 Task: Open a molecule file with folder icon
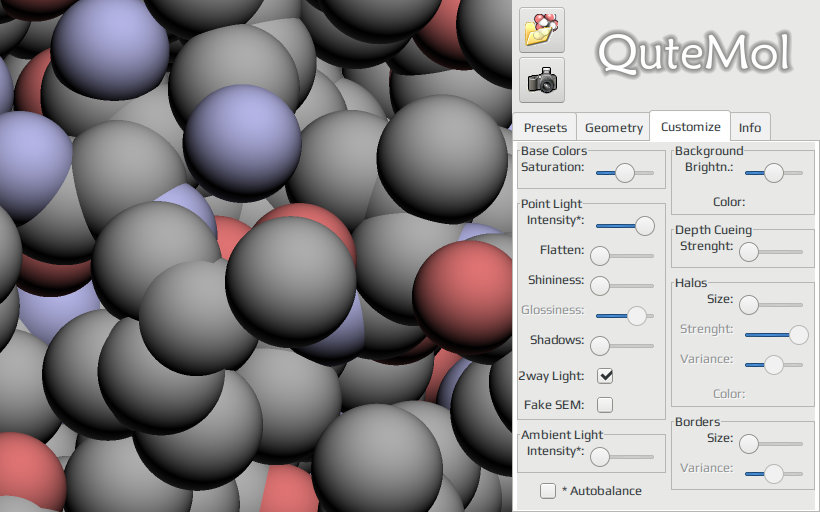click(542, 30)
